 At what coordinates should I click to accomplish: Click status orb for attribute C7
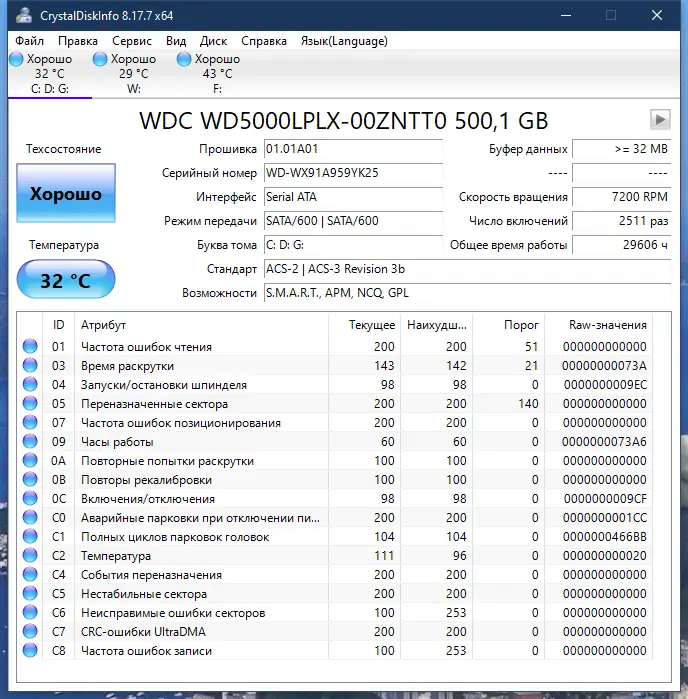tap(30, 631)
